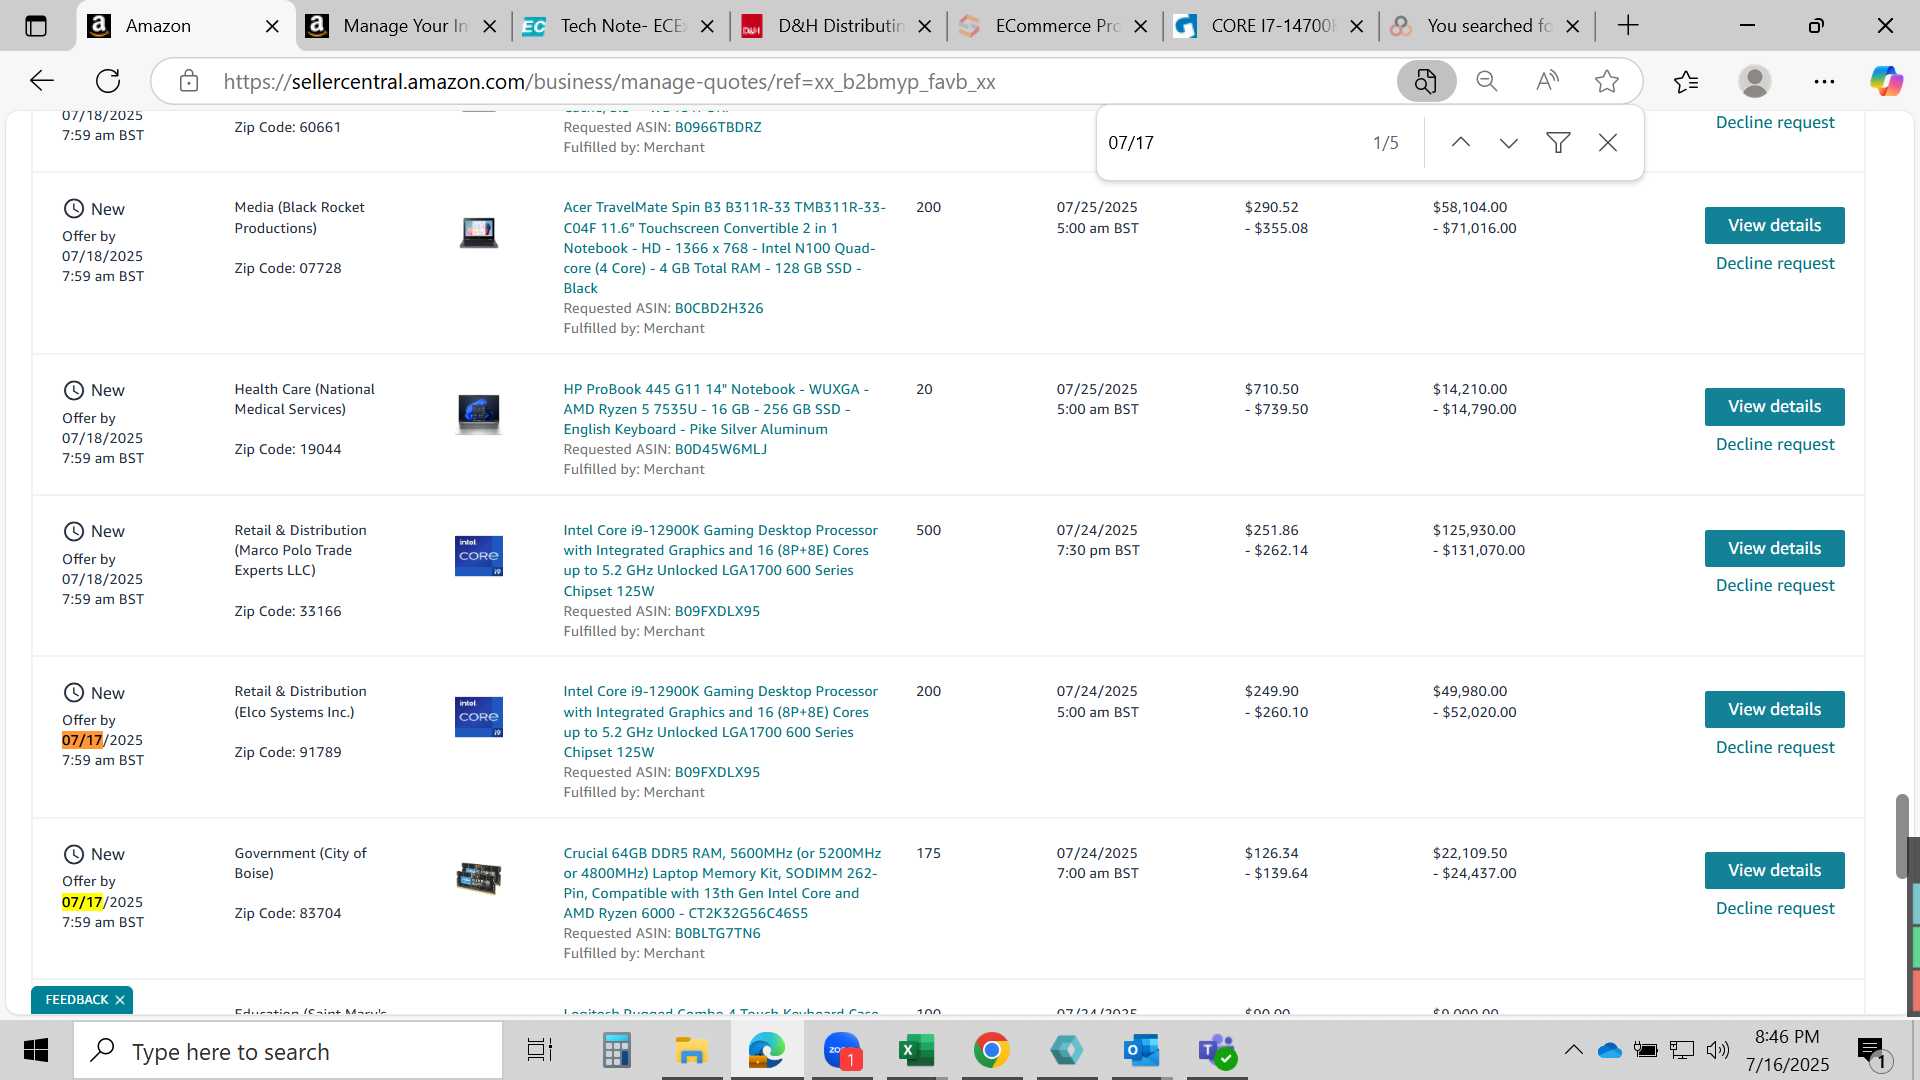This screenshot has width=1920, height=1080.
Task: Open Calculator from the taskbar
Action: pos(616,1051)
